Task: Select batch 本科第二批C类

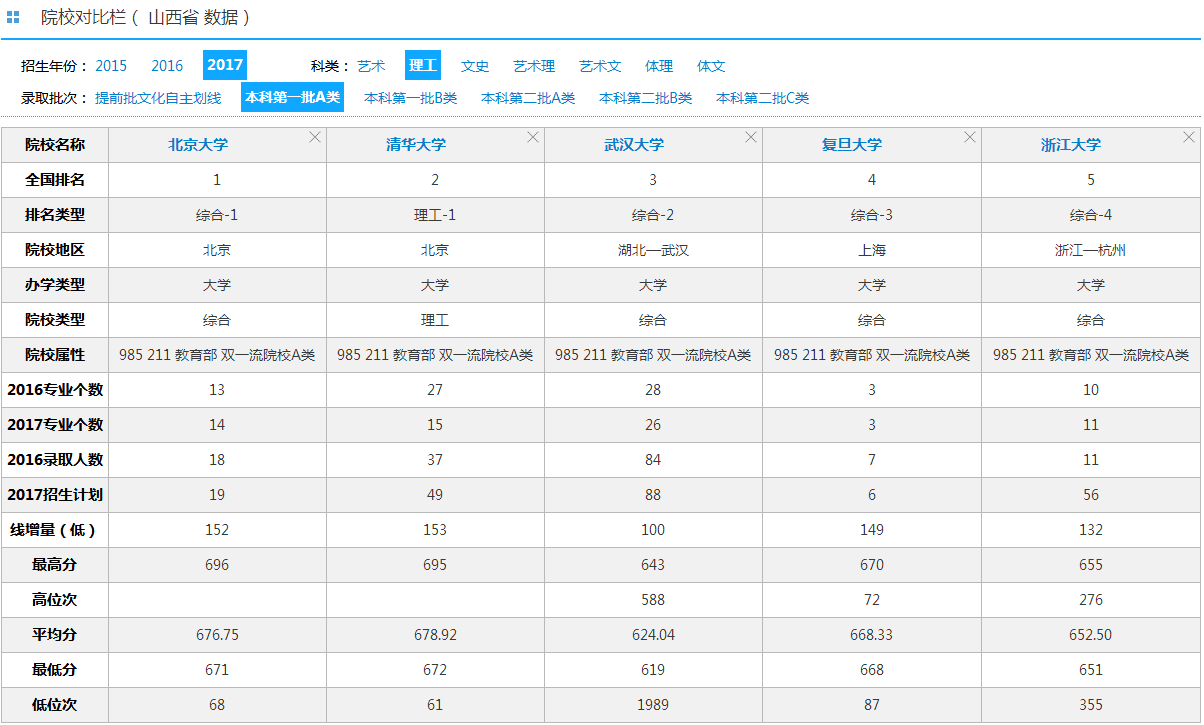Action: click(x=762, y=98)
